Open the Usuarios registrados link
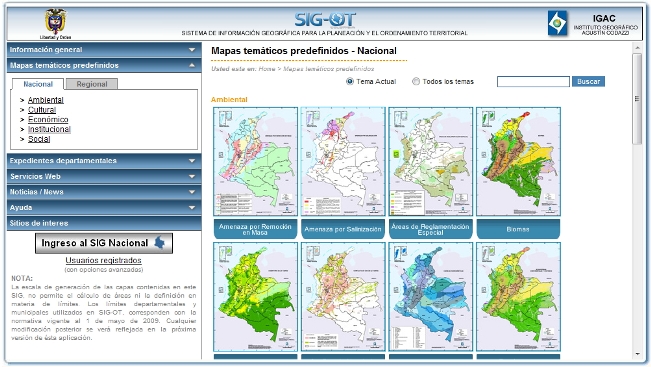Screen dimensions: 651x367 pyautogui.click(x=103, y=260)
